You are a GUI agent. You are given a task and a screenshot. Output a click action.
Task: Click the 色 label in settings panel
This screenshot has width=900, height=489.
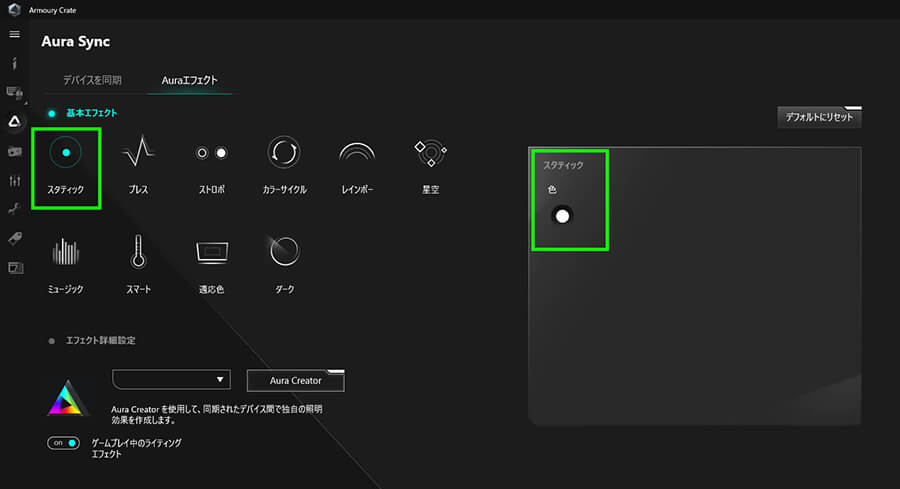pyautogui.click(x=552, y=189)
